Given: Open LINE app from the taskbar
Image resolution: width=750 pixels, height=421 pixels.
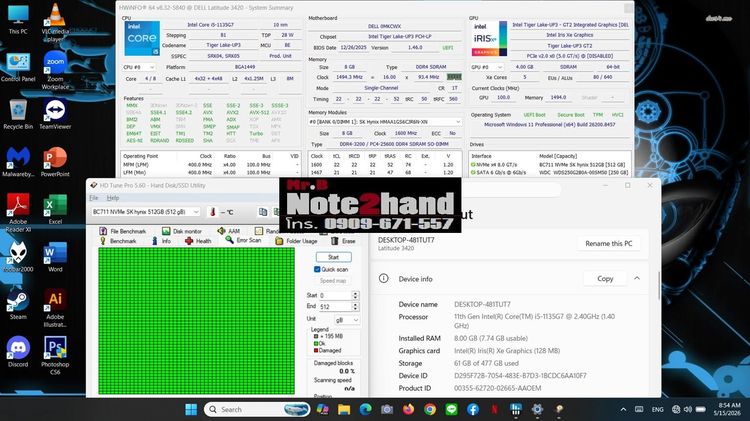Looking at the screenshot, I should 452,410.
